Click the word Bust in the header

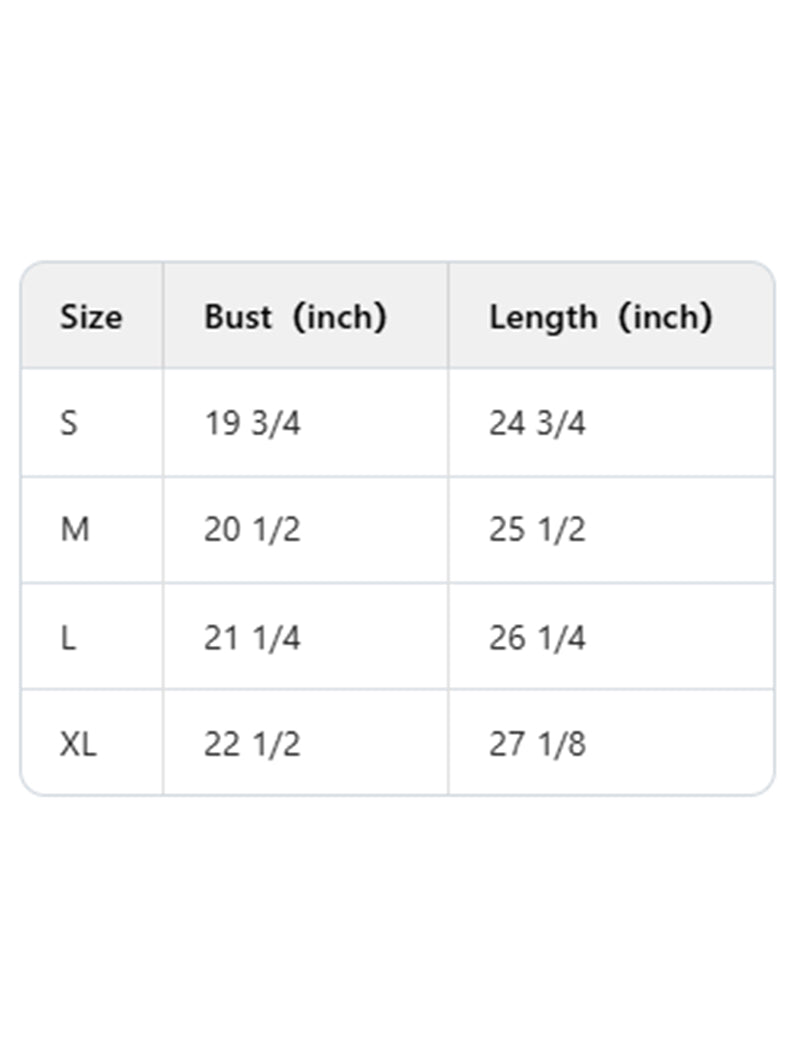coord(238,317)
